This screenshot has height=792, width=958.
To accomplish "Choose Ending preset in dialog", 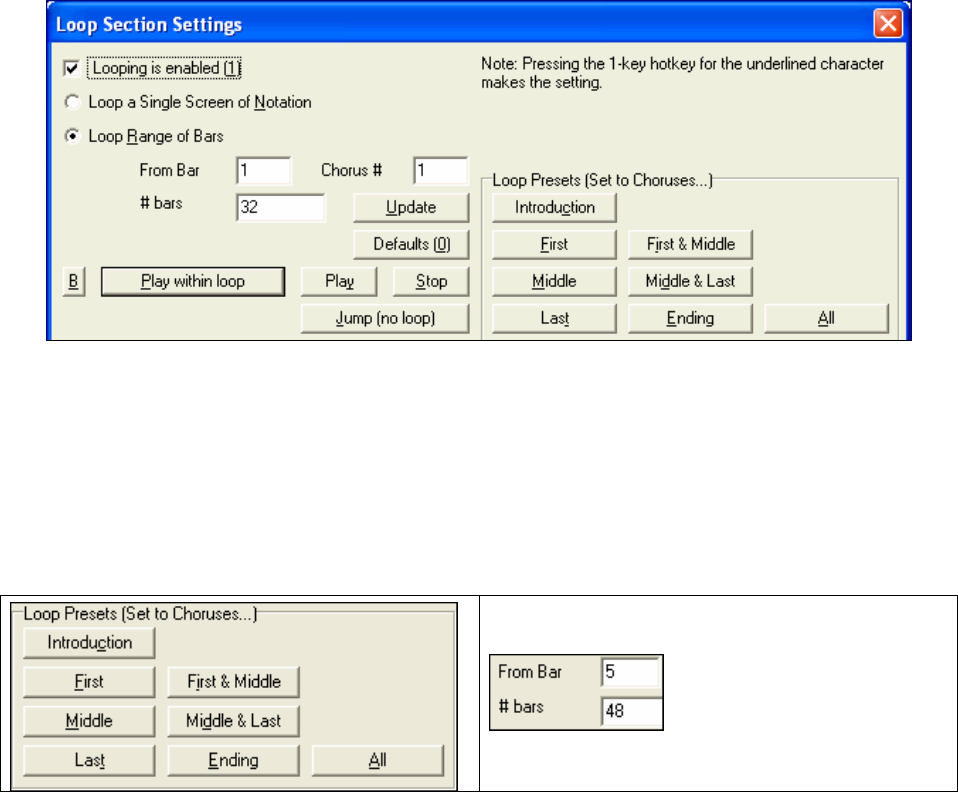I will click(690, 318).
